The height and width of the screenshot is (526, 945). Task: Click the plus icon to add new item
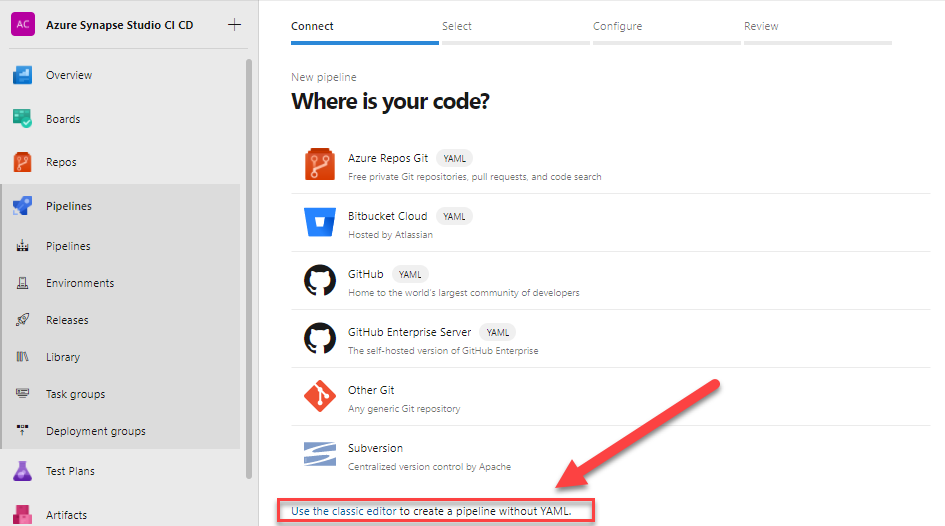click(x=234, y=25)
